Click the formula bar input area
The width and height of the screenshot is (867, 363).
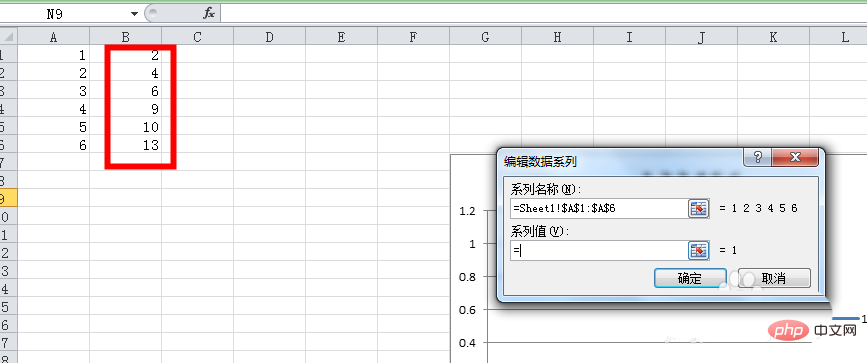543,14
